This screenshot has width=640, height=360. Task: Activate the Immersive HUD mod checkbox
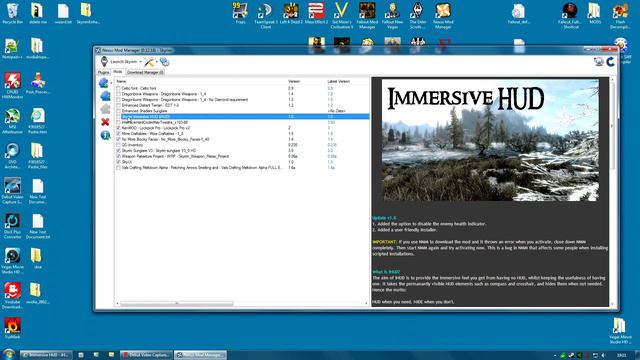click(x=118, y=117)
